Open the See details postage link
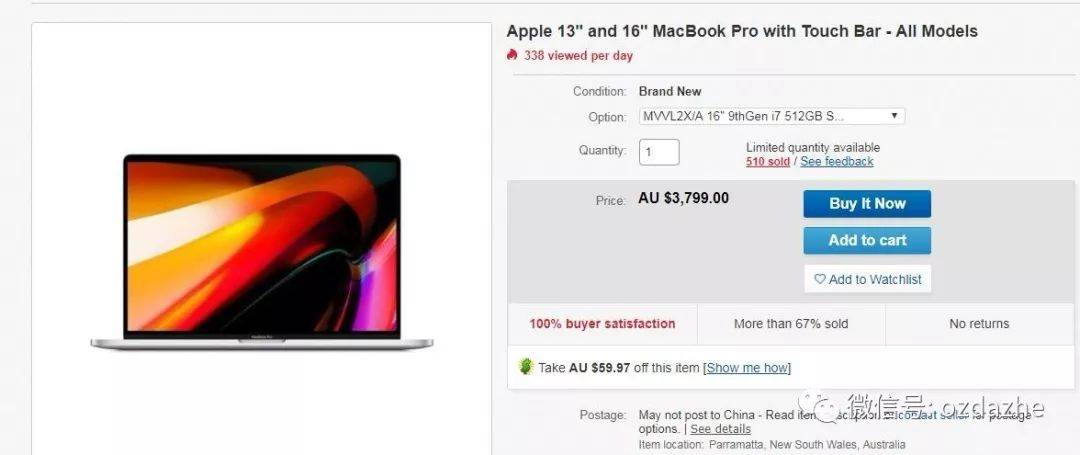Image resolution: width=1080 pixels, height=455 pixels. [720, 429]
